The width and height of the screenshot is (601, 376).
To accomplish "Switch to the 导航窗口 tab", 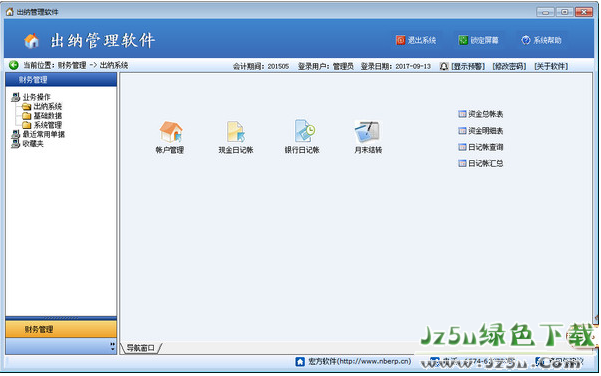I will tap(141, 348).
